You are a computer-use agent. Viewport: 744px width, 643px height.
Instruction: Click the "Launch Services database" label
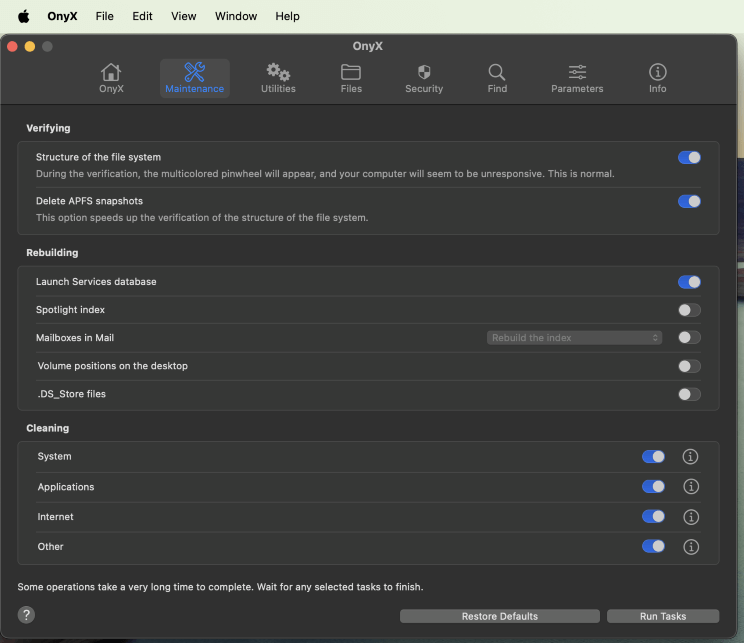pos(96,282)
